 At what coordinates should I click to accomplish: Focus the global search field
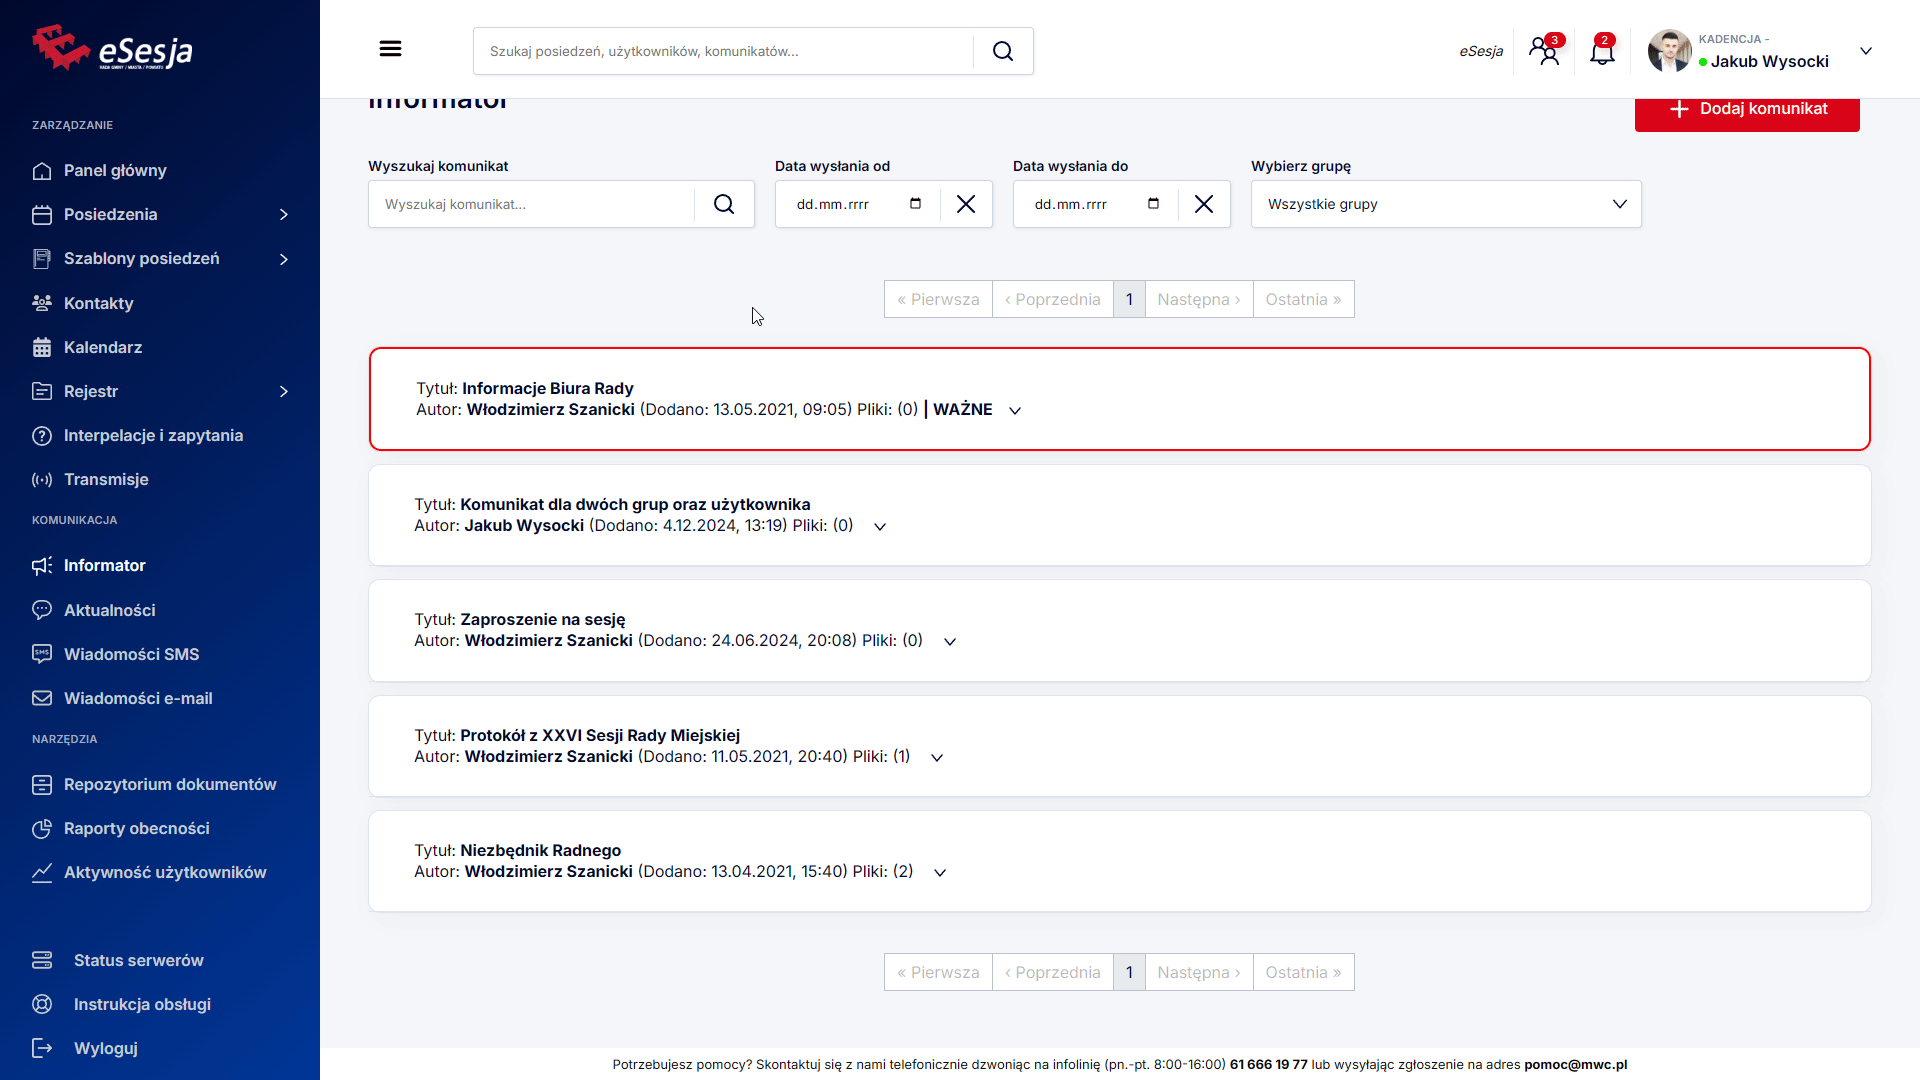723,51
